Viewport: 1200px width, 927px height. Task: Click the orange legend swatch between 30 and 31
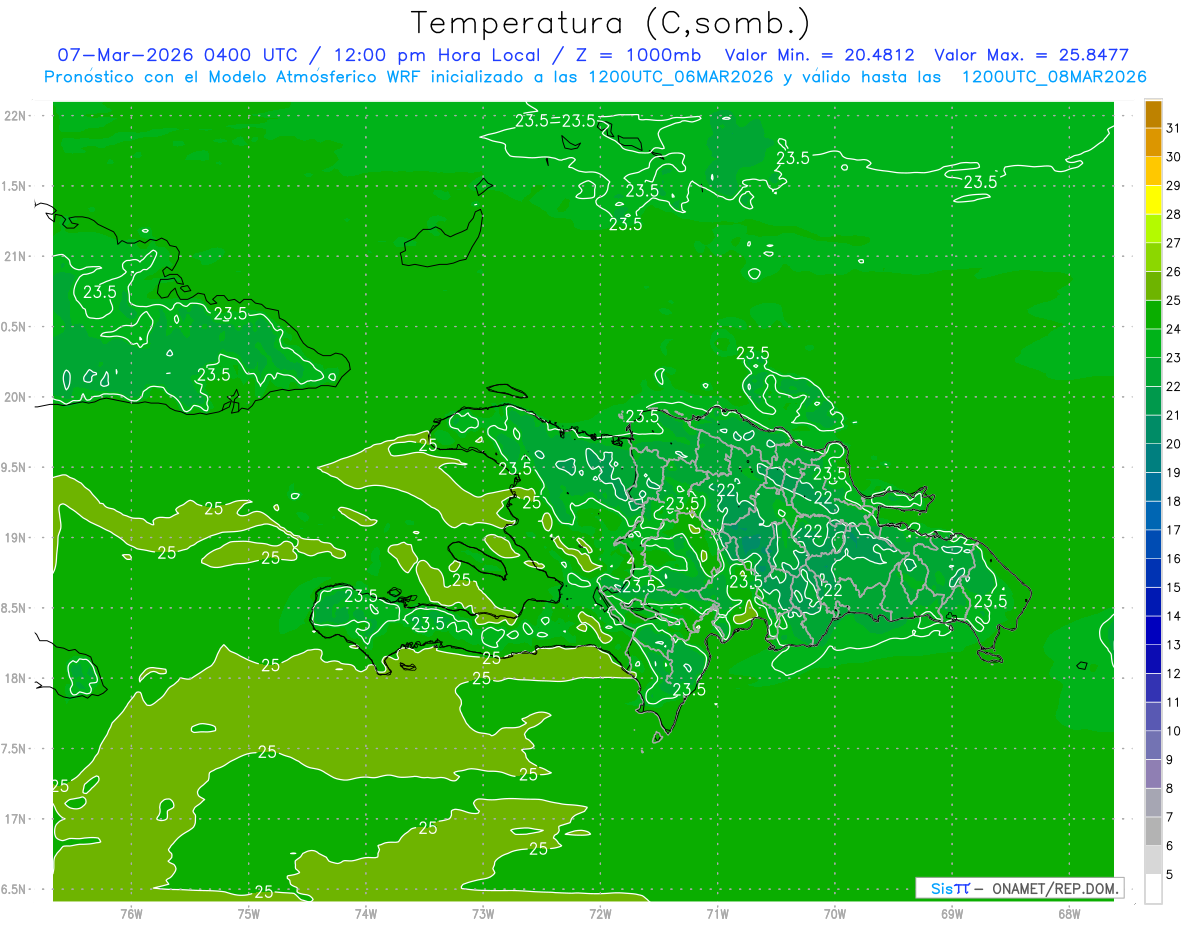point(1153,143)
